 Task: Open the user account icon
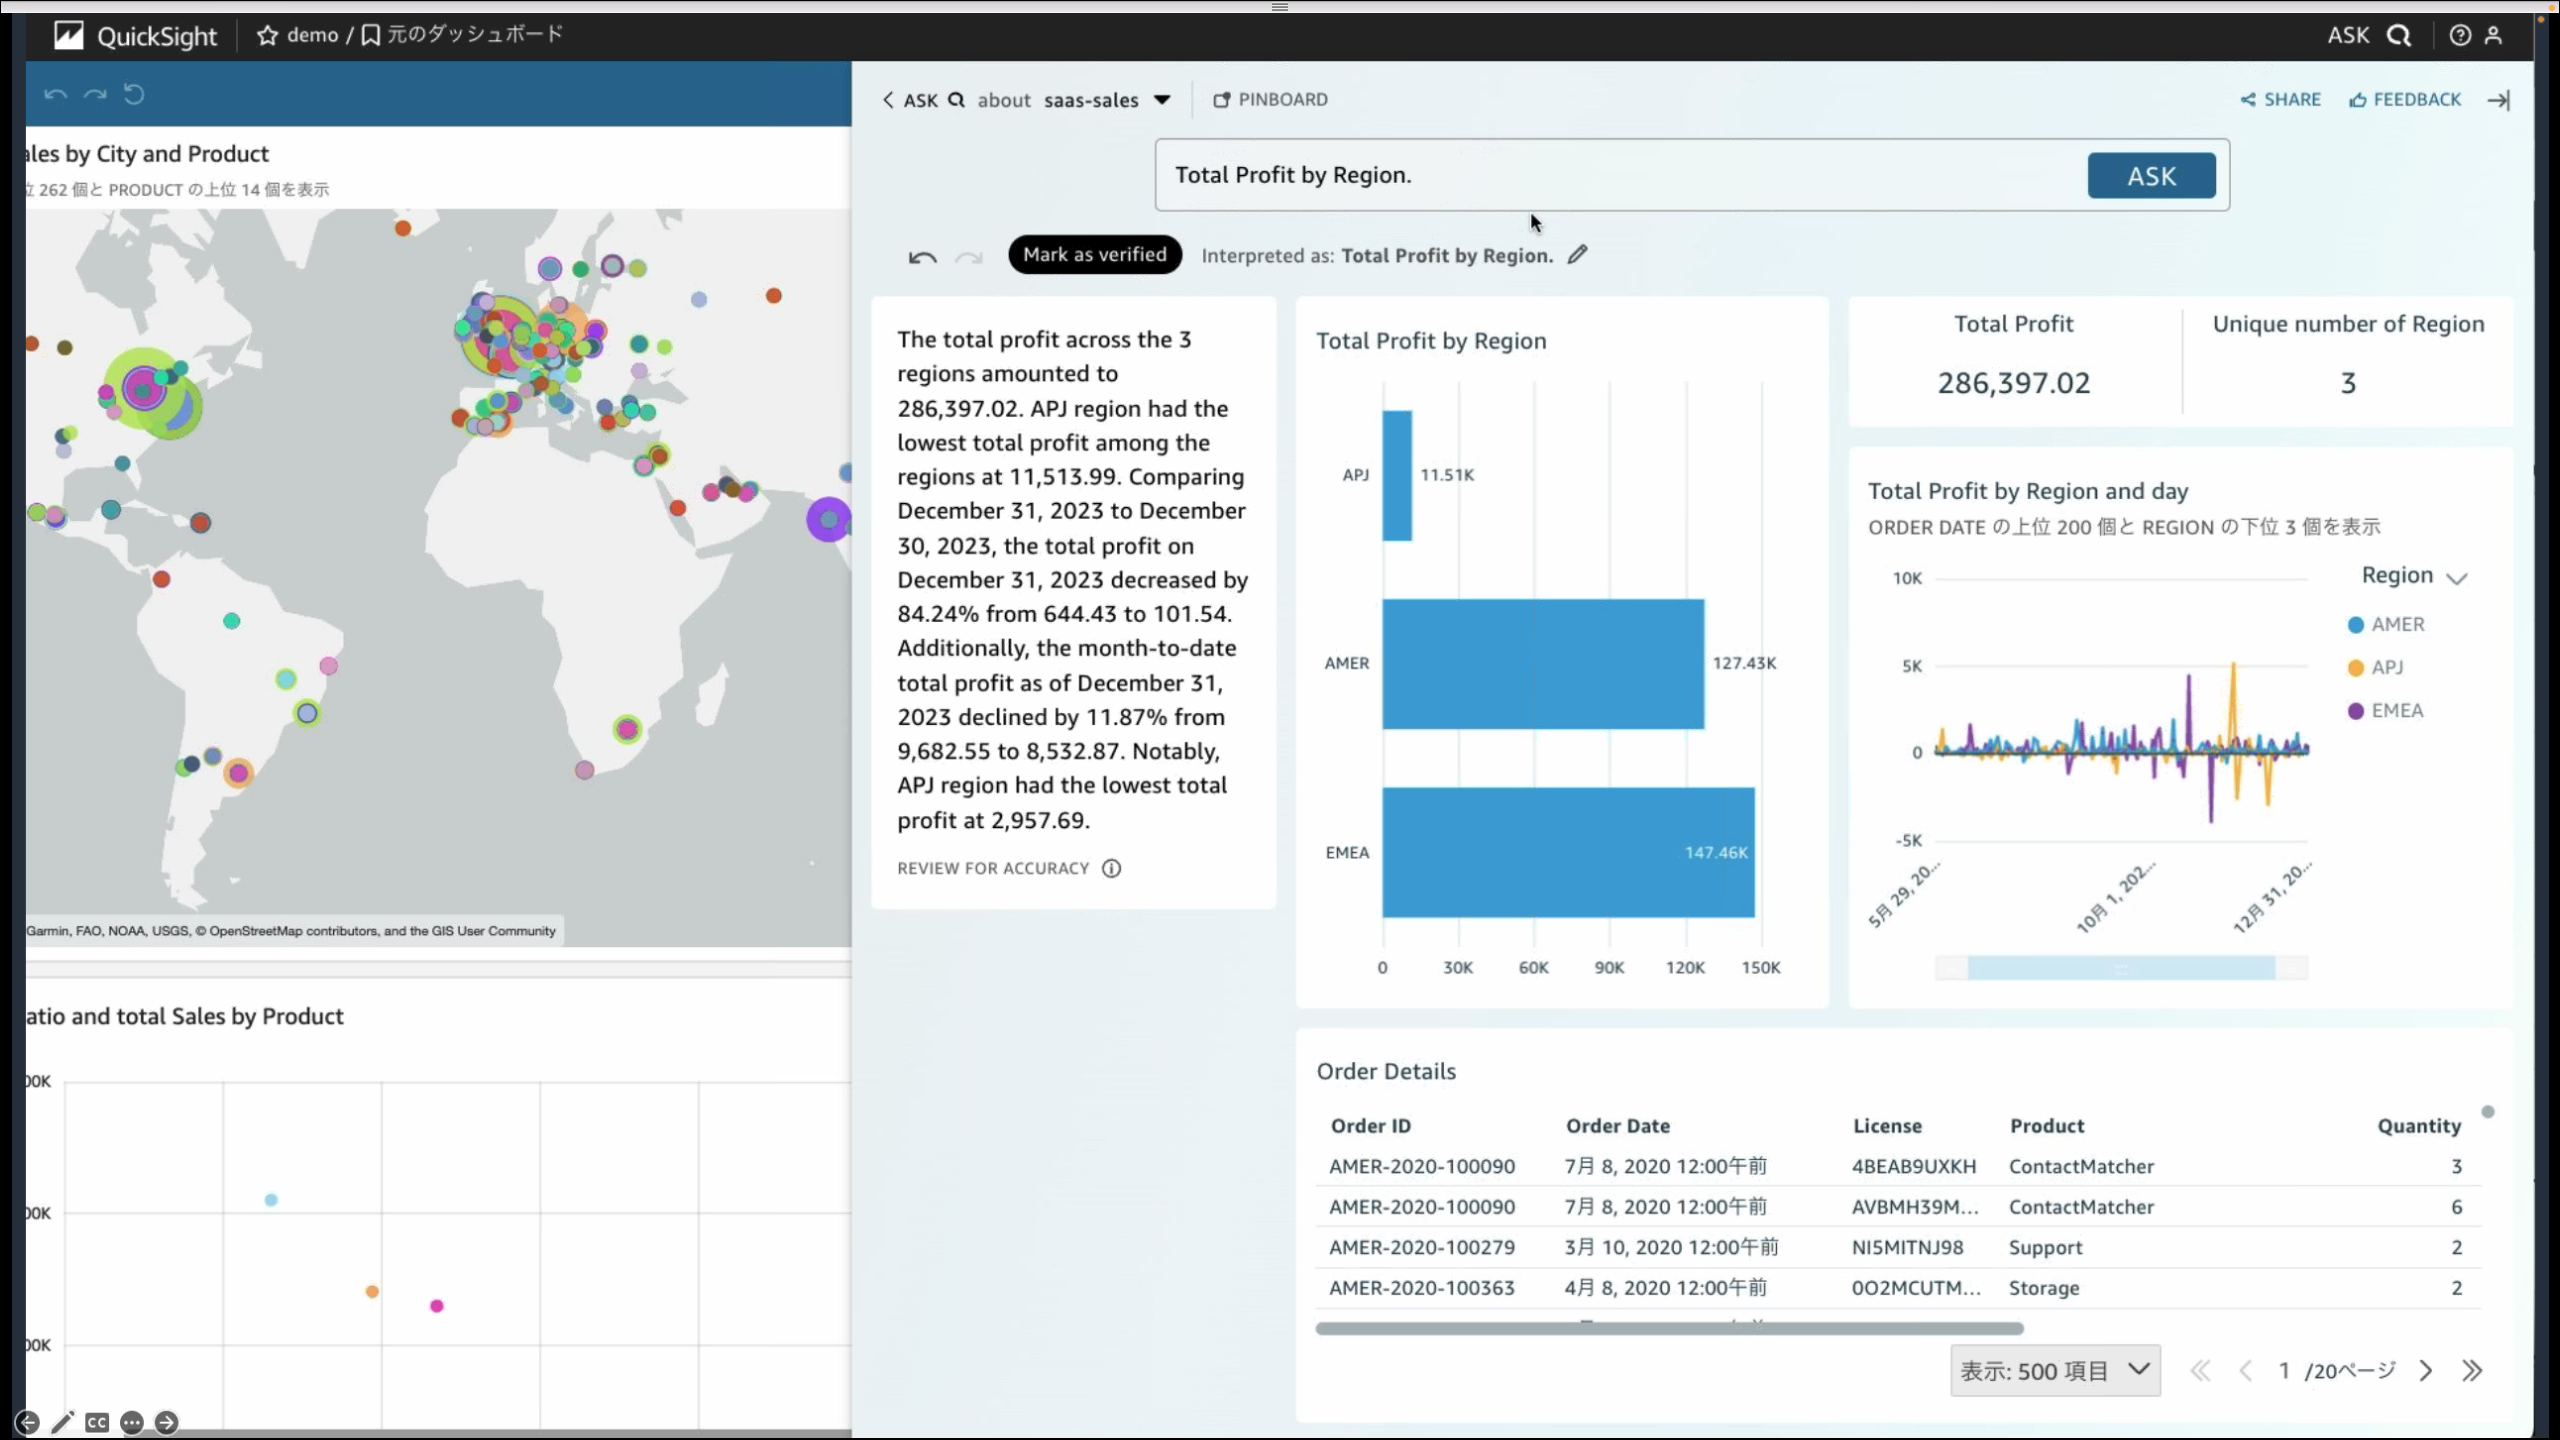point(2493,36)
